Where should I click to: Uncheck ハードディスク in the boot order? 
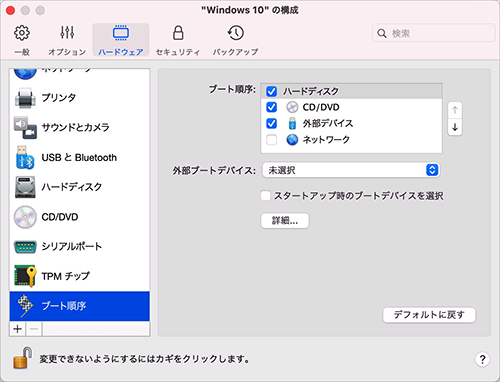click(271, 91)
